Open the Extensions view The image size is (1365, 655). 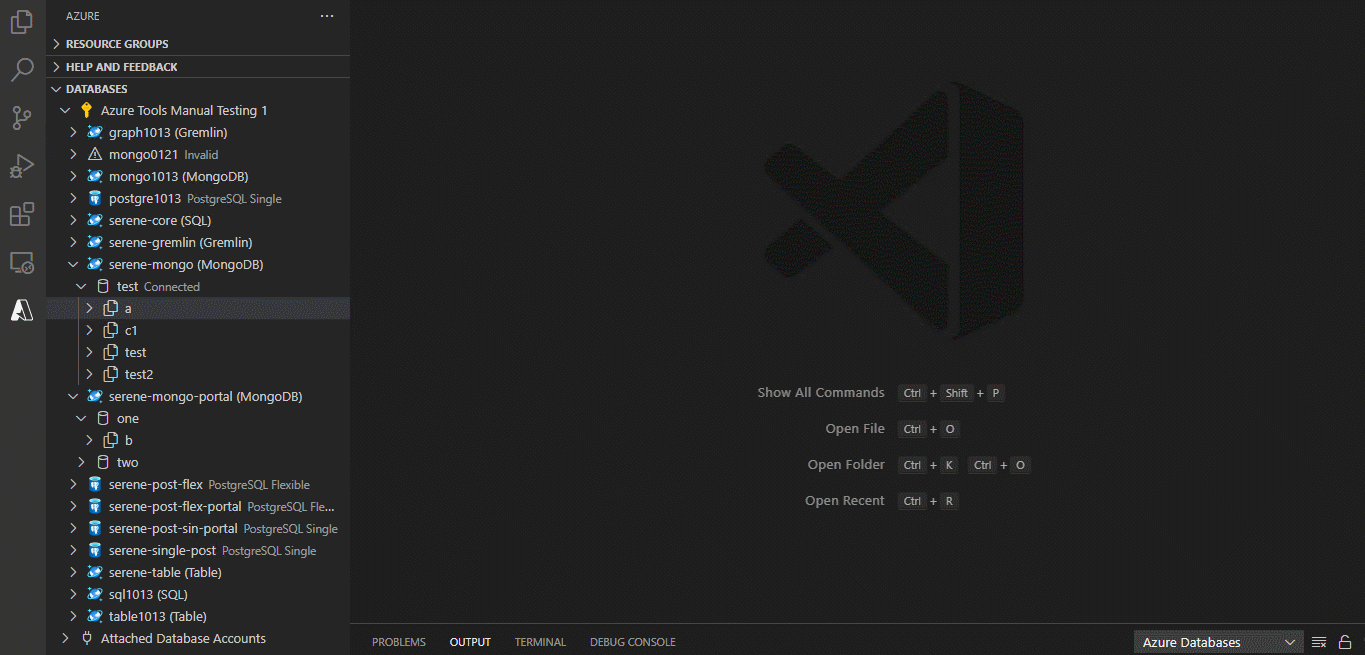click(x=22, y=214)
